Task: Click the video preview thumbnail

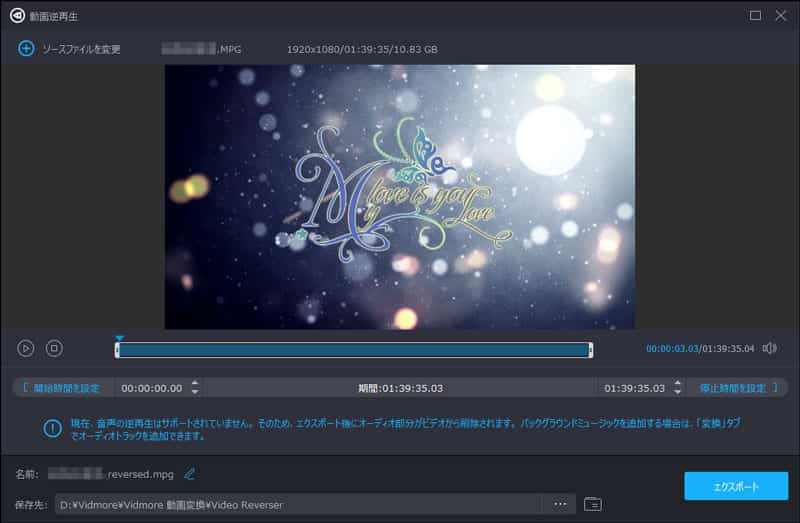Action: coord(399,196)
